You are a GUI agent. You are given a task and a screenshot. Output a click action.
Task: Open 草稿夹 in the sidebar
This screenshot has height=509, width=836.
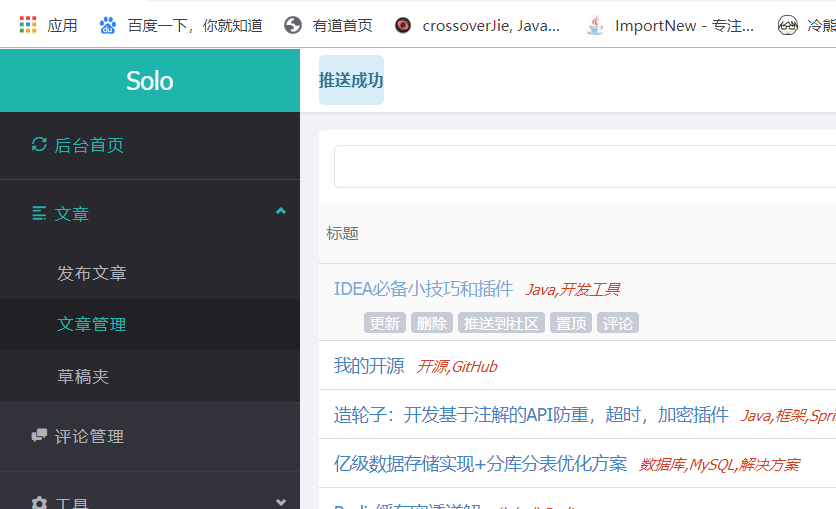point(83,376)
